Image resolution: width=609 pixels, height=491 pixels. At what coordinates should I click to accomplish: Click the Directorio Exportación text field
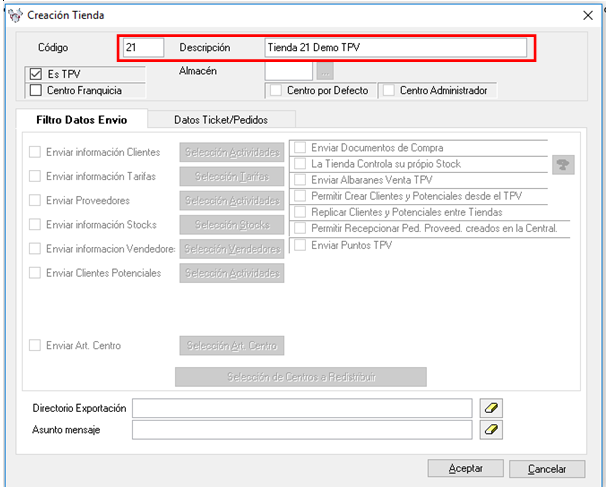(301, 408)
